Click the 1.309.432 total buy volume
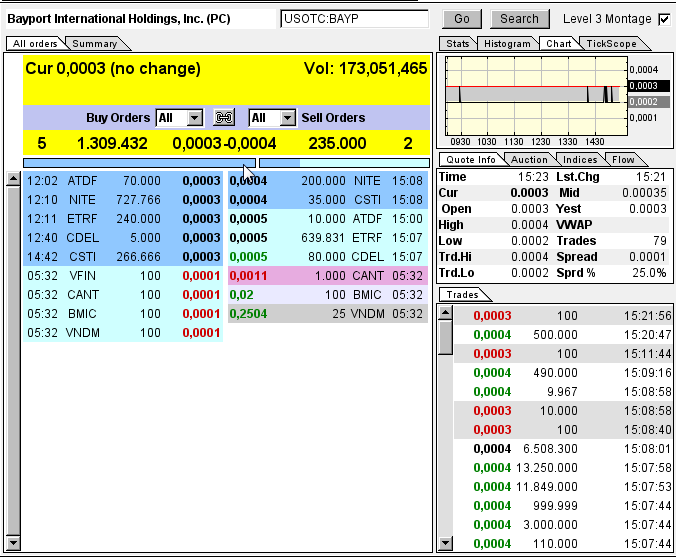Image resolution: width=676 pixels, height=558 pixels. coord(112,143)
